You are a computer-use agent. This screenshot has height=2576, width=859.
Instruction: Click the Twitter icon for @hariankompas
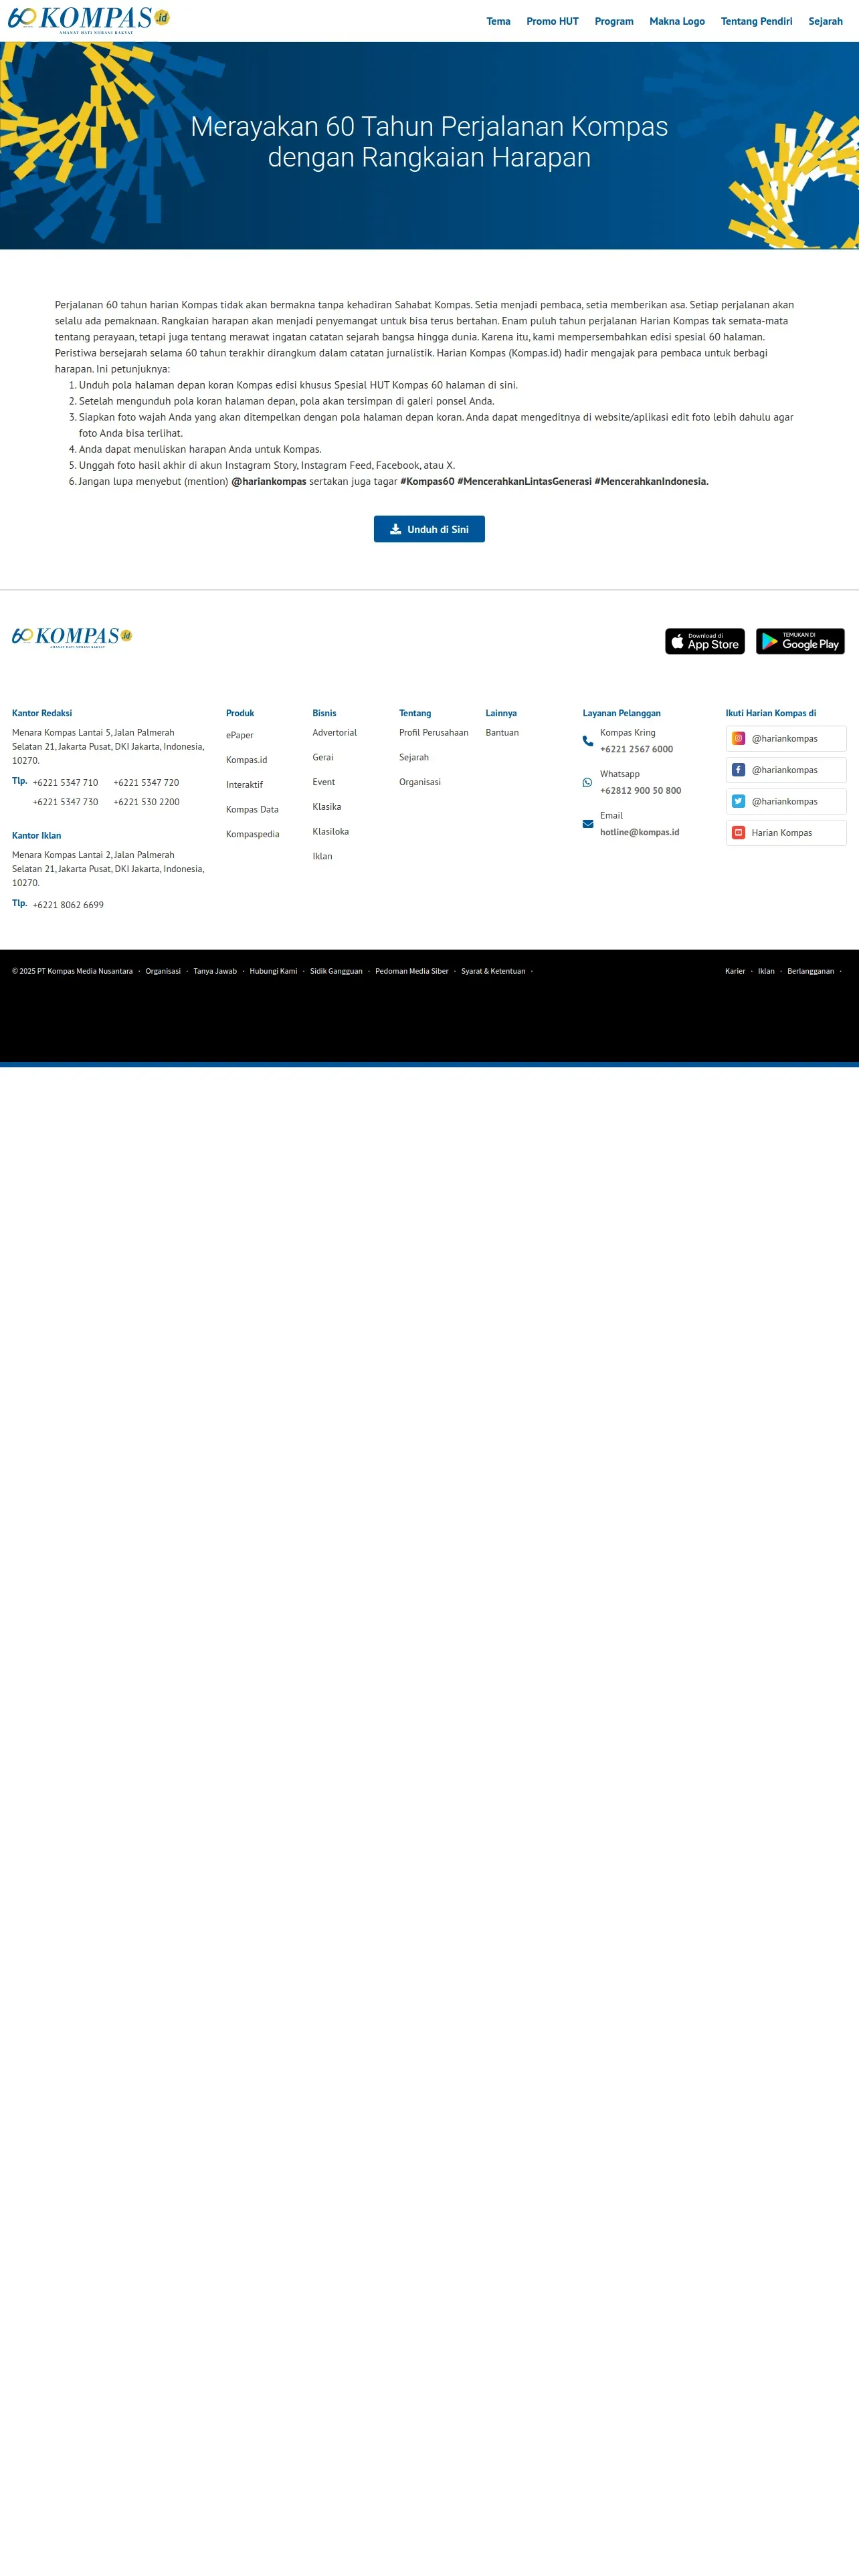click(x=738, y=801)
